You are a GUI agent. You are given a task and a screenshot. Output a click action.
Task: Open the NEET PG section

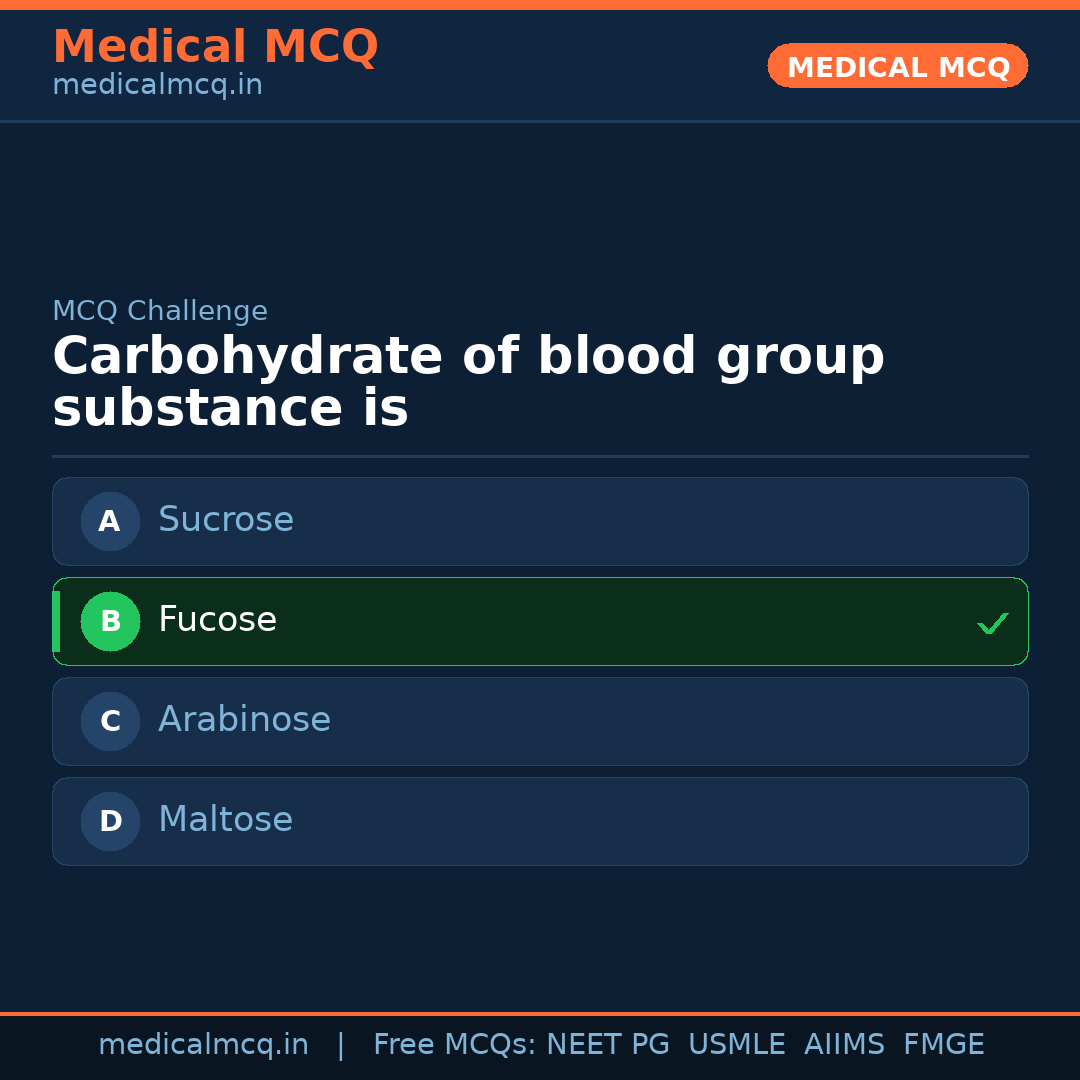pos(607,1043)
